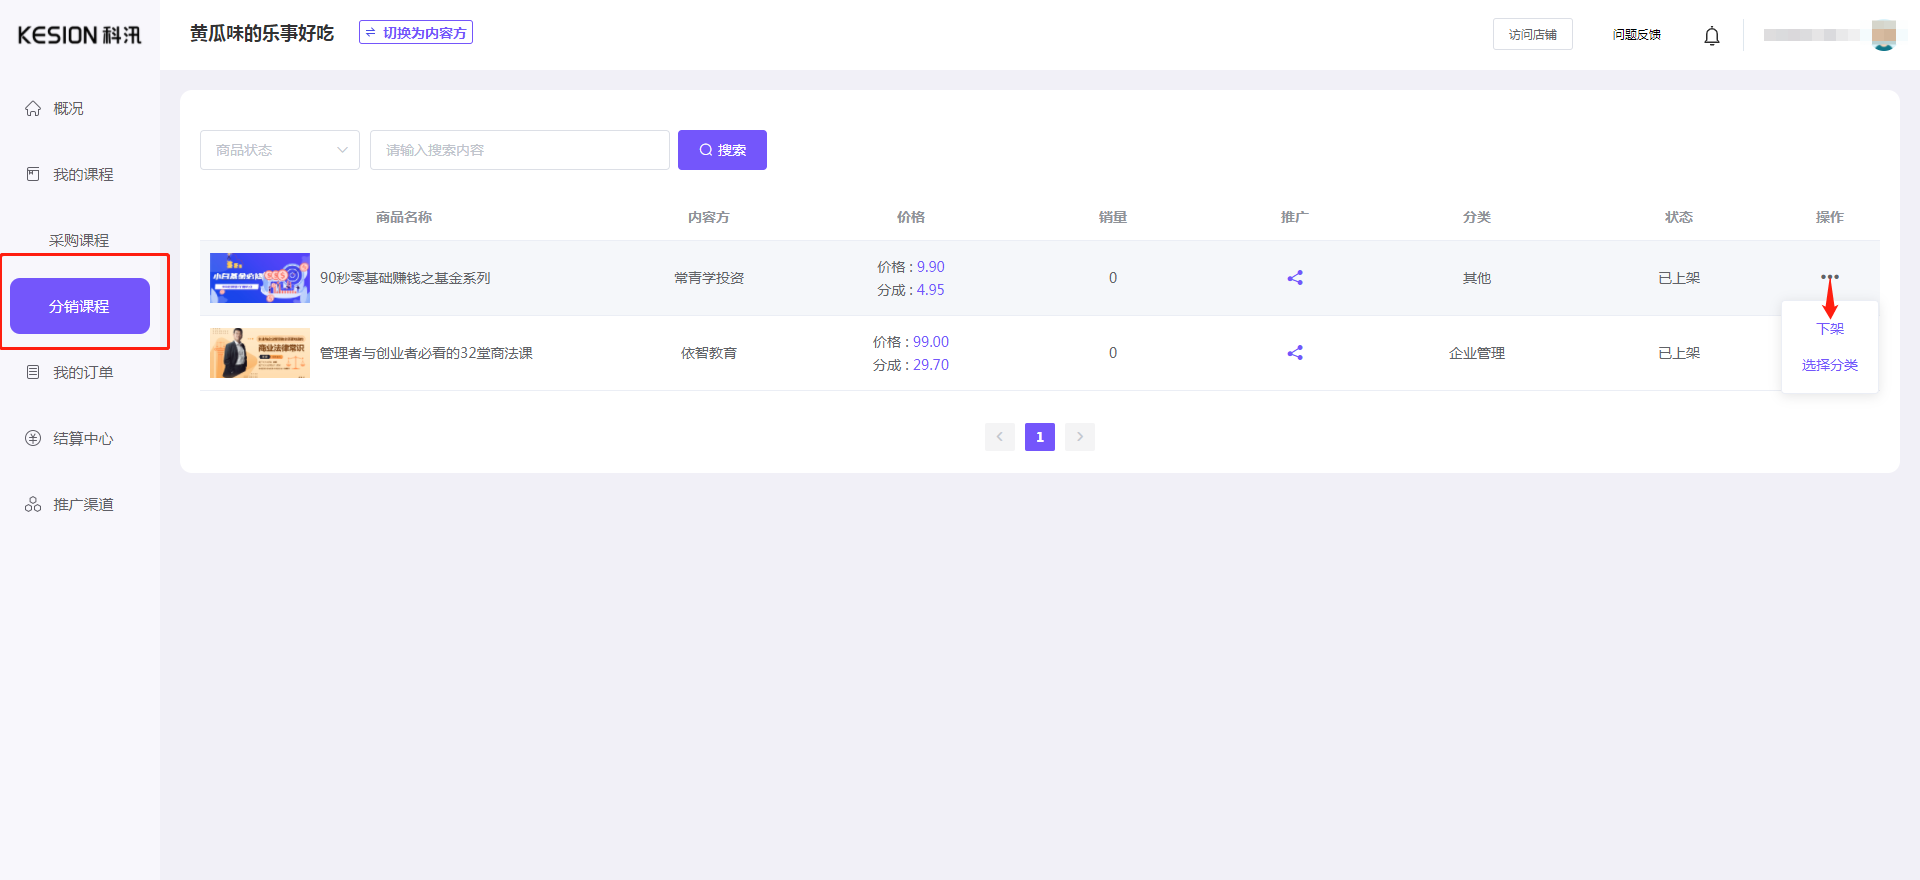Expand 我的课程 sidebar section
This screenshot has width=1920, height=880.
point(82,174)
